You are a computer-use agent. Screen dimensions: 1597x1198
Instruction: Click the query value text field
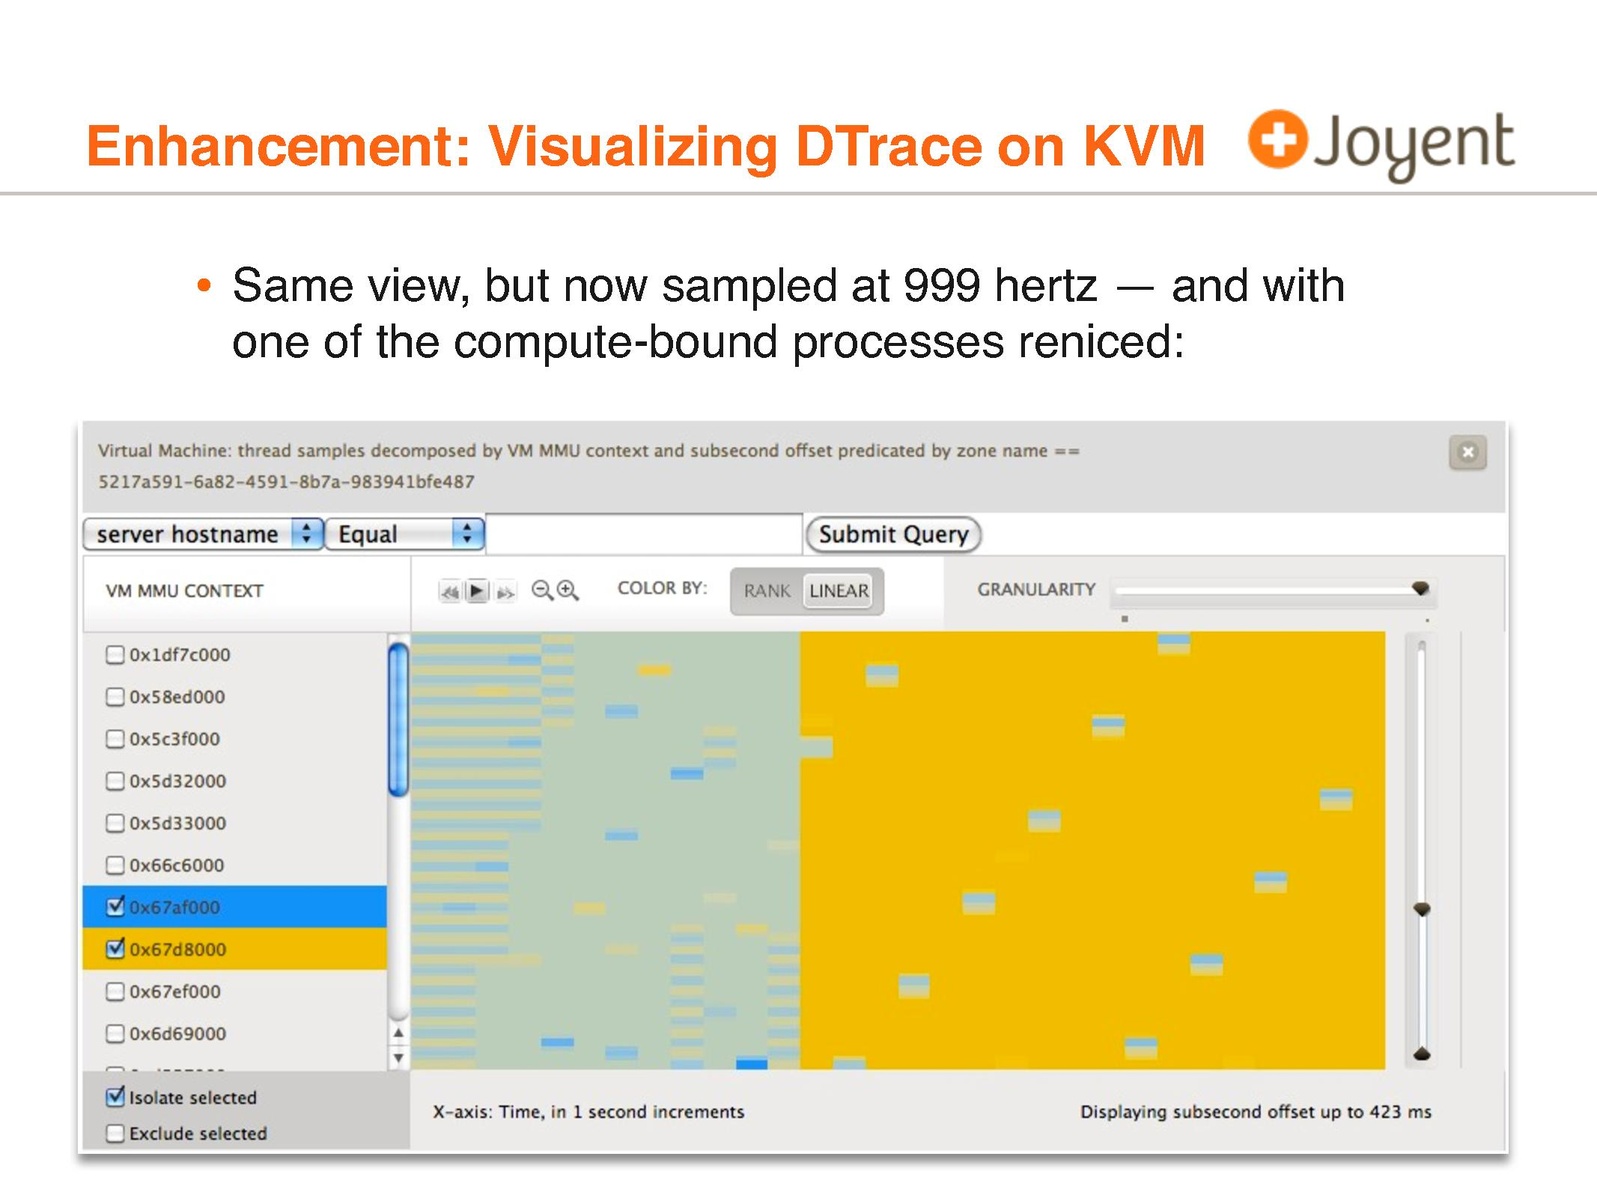coord(644,534)
